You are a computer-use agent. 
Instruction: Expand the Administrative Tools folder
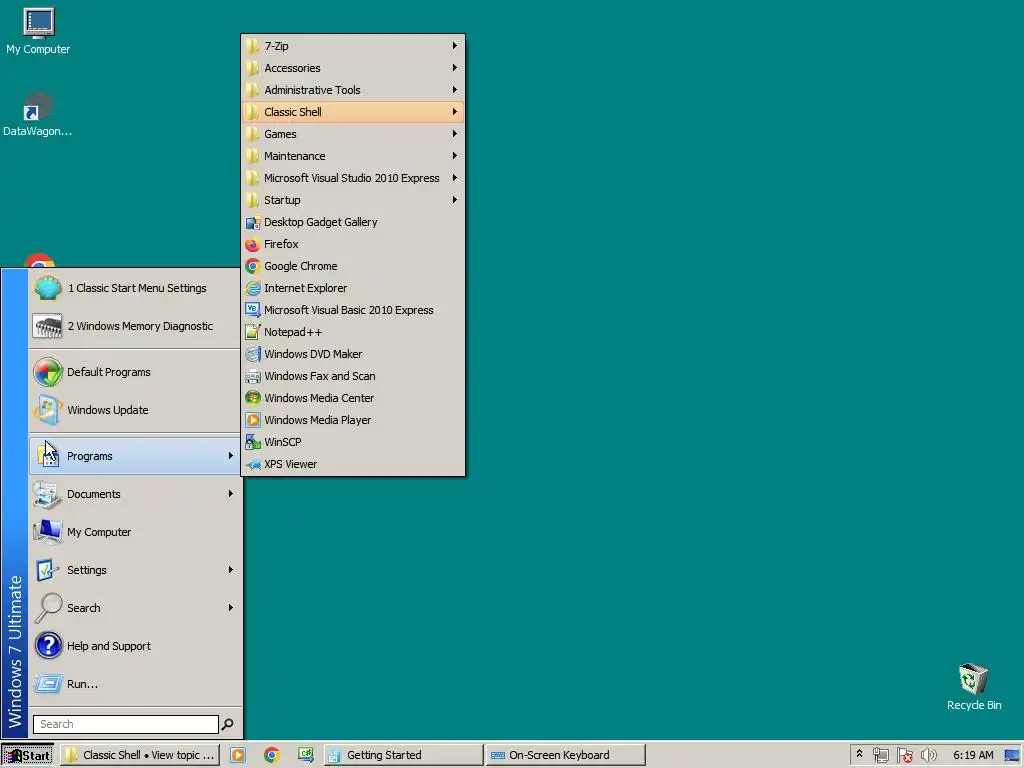click(353, 90)
